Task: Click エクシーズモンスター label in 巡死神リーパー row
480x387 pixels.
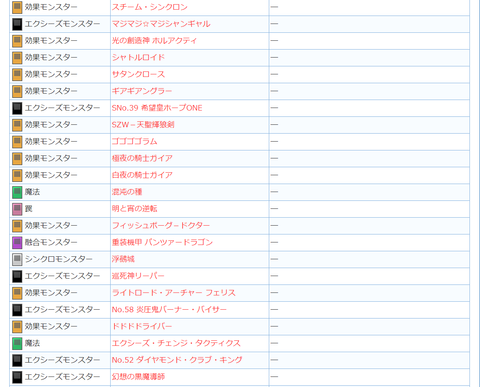Action: [62, 276]
